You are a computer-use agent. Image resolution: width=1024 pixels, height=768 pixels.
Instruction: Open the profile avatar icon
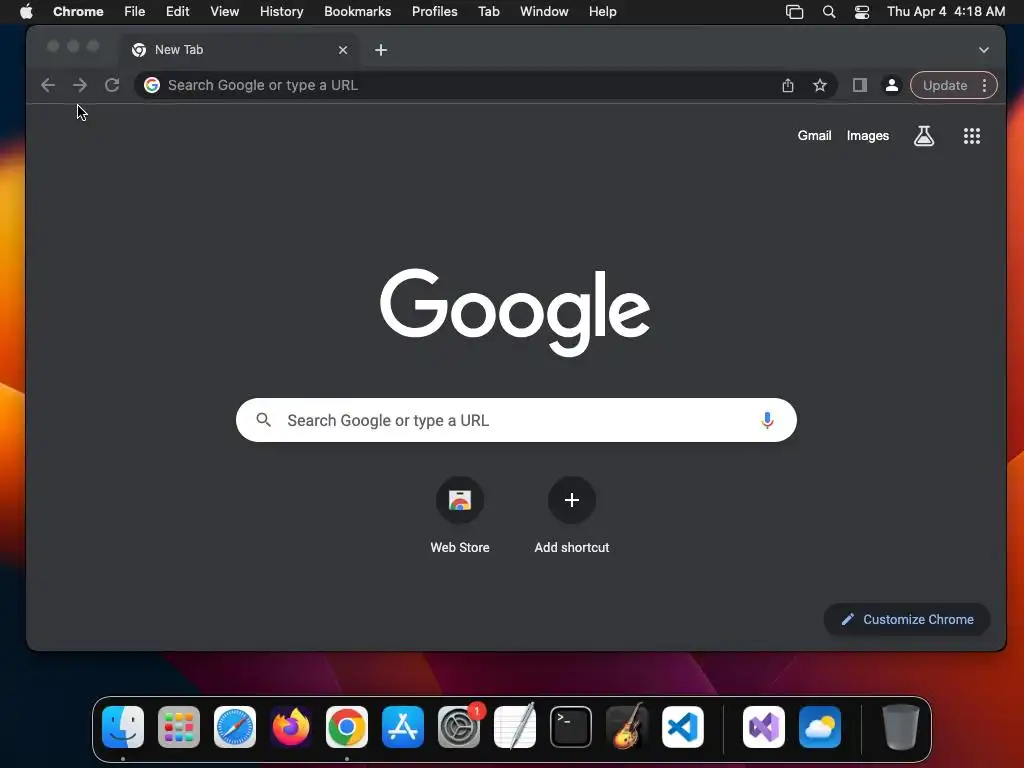pos(891,85)
